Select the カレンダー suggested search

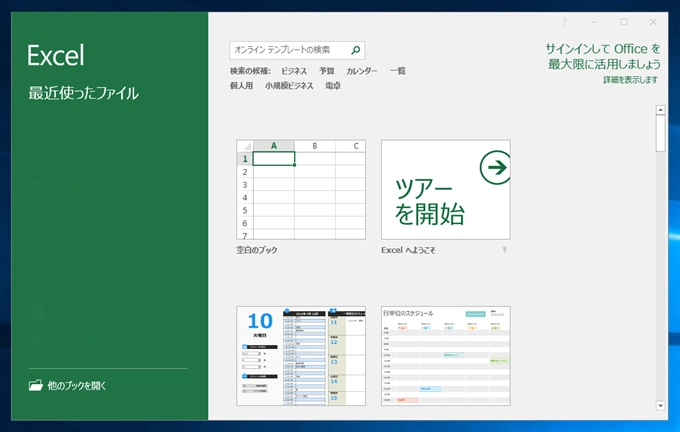(362, 71)
